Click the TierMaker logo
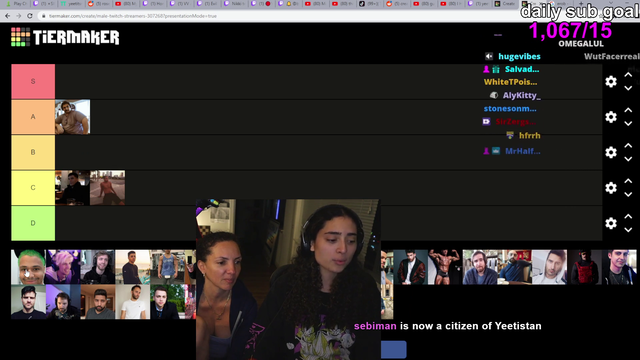Screen dimensions: 640x360 pos(65,37)
